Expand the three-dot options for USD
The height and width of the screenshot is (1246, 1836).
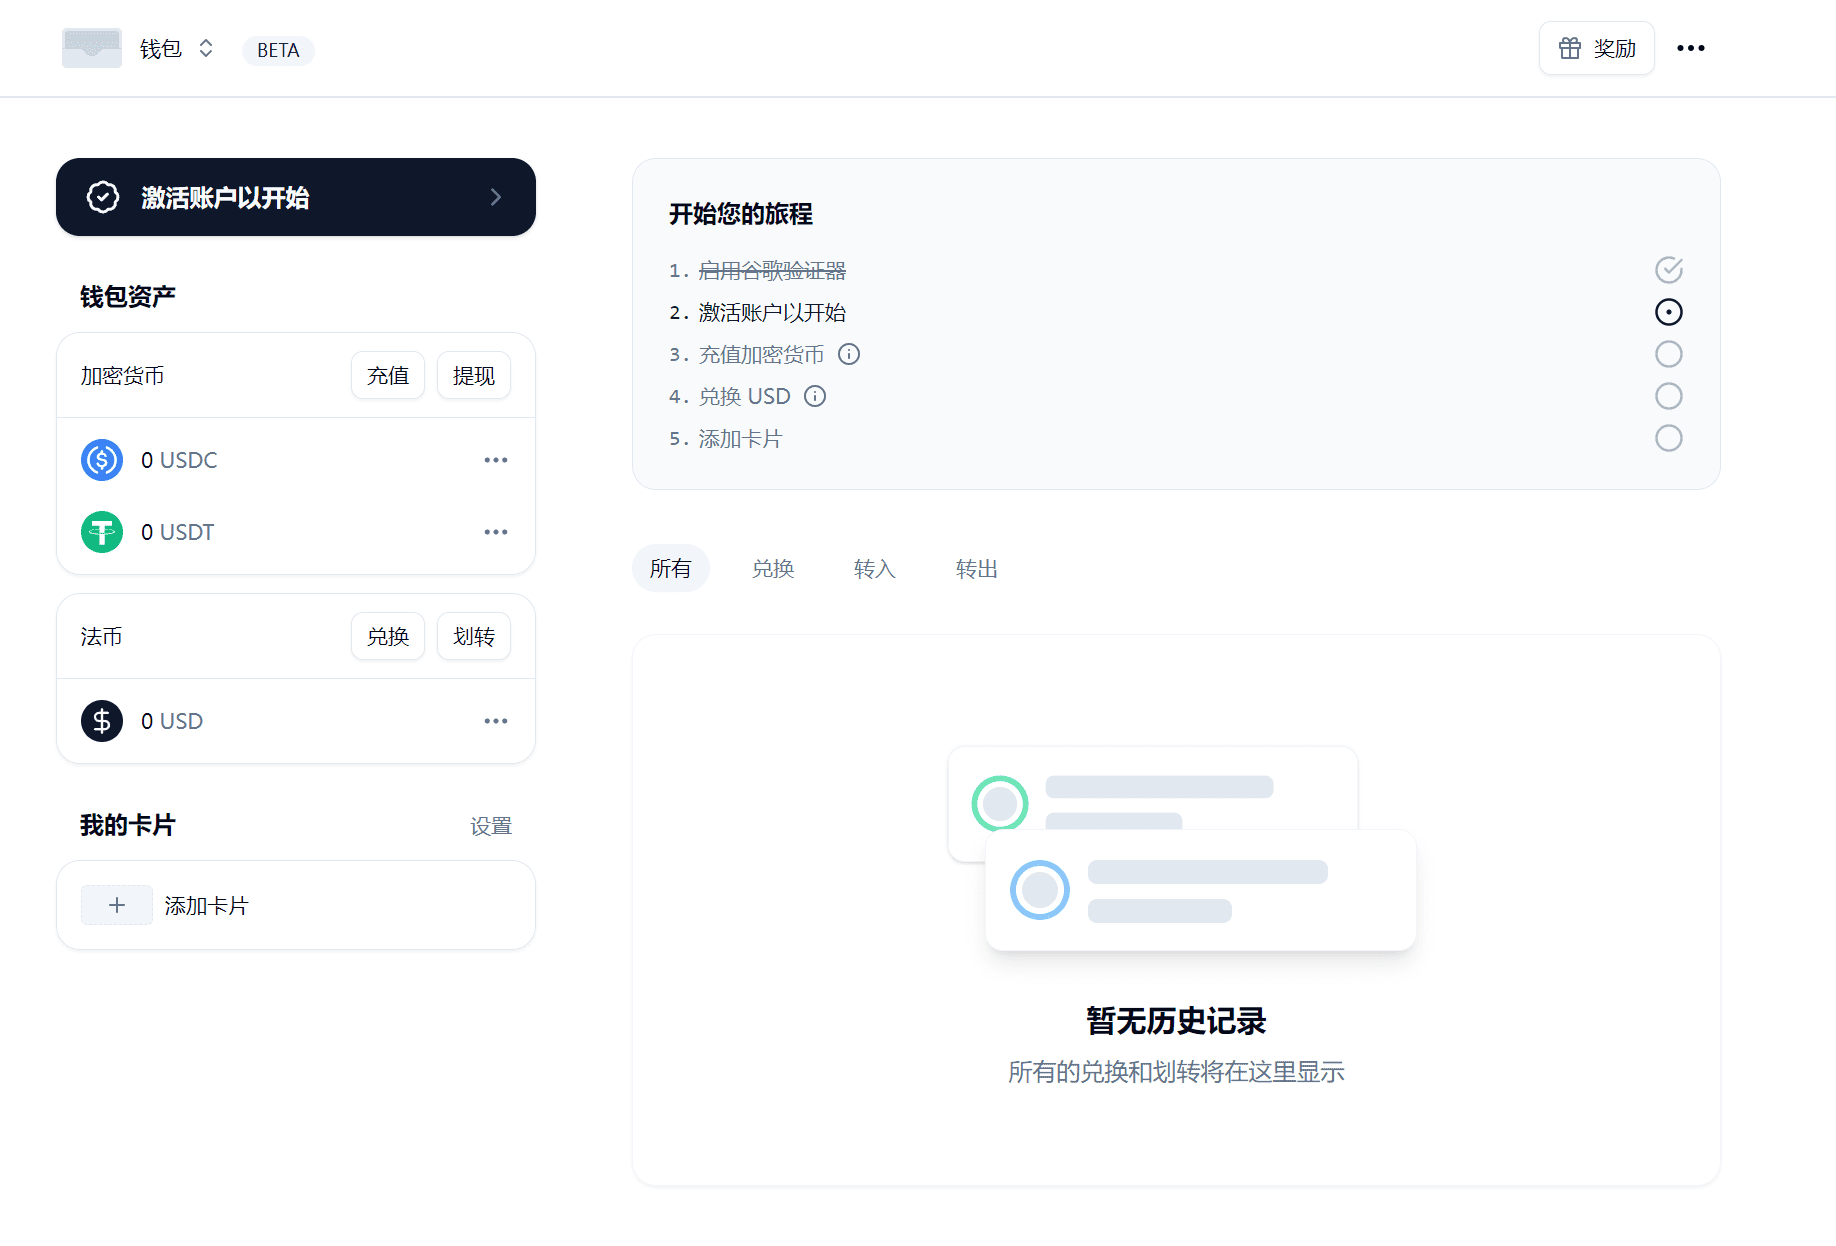tap(495, 721)
